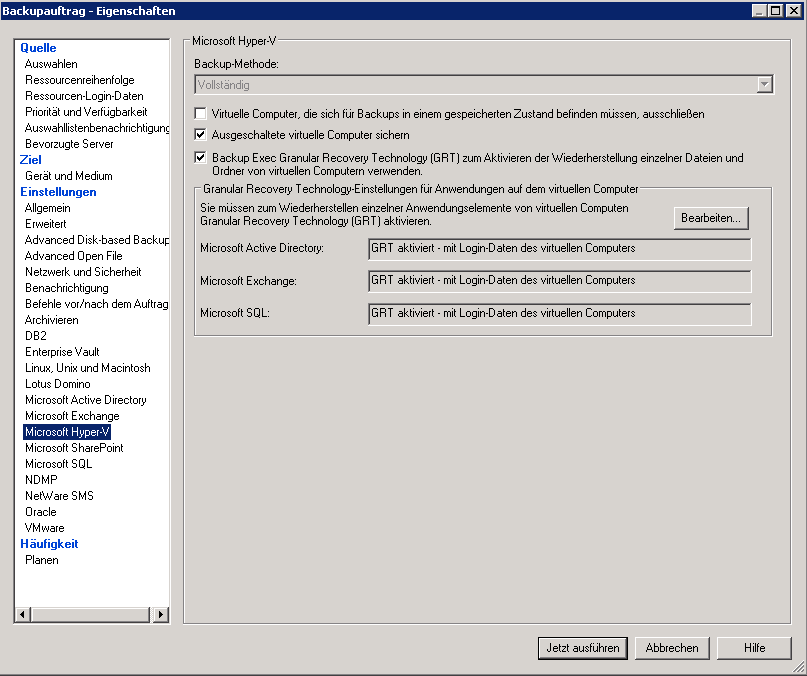Open Microsoft SharePoint settings
Screen dimensions: 807x676
click(x=74, y=448)
